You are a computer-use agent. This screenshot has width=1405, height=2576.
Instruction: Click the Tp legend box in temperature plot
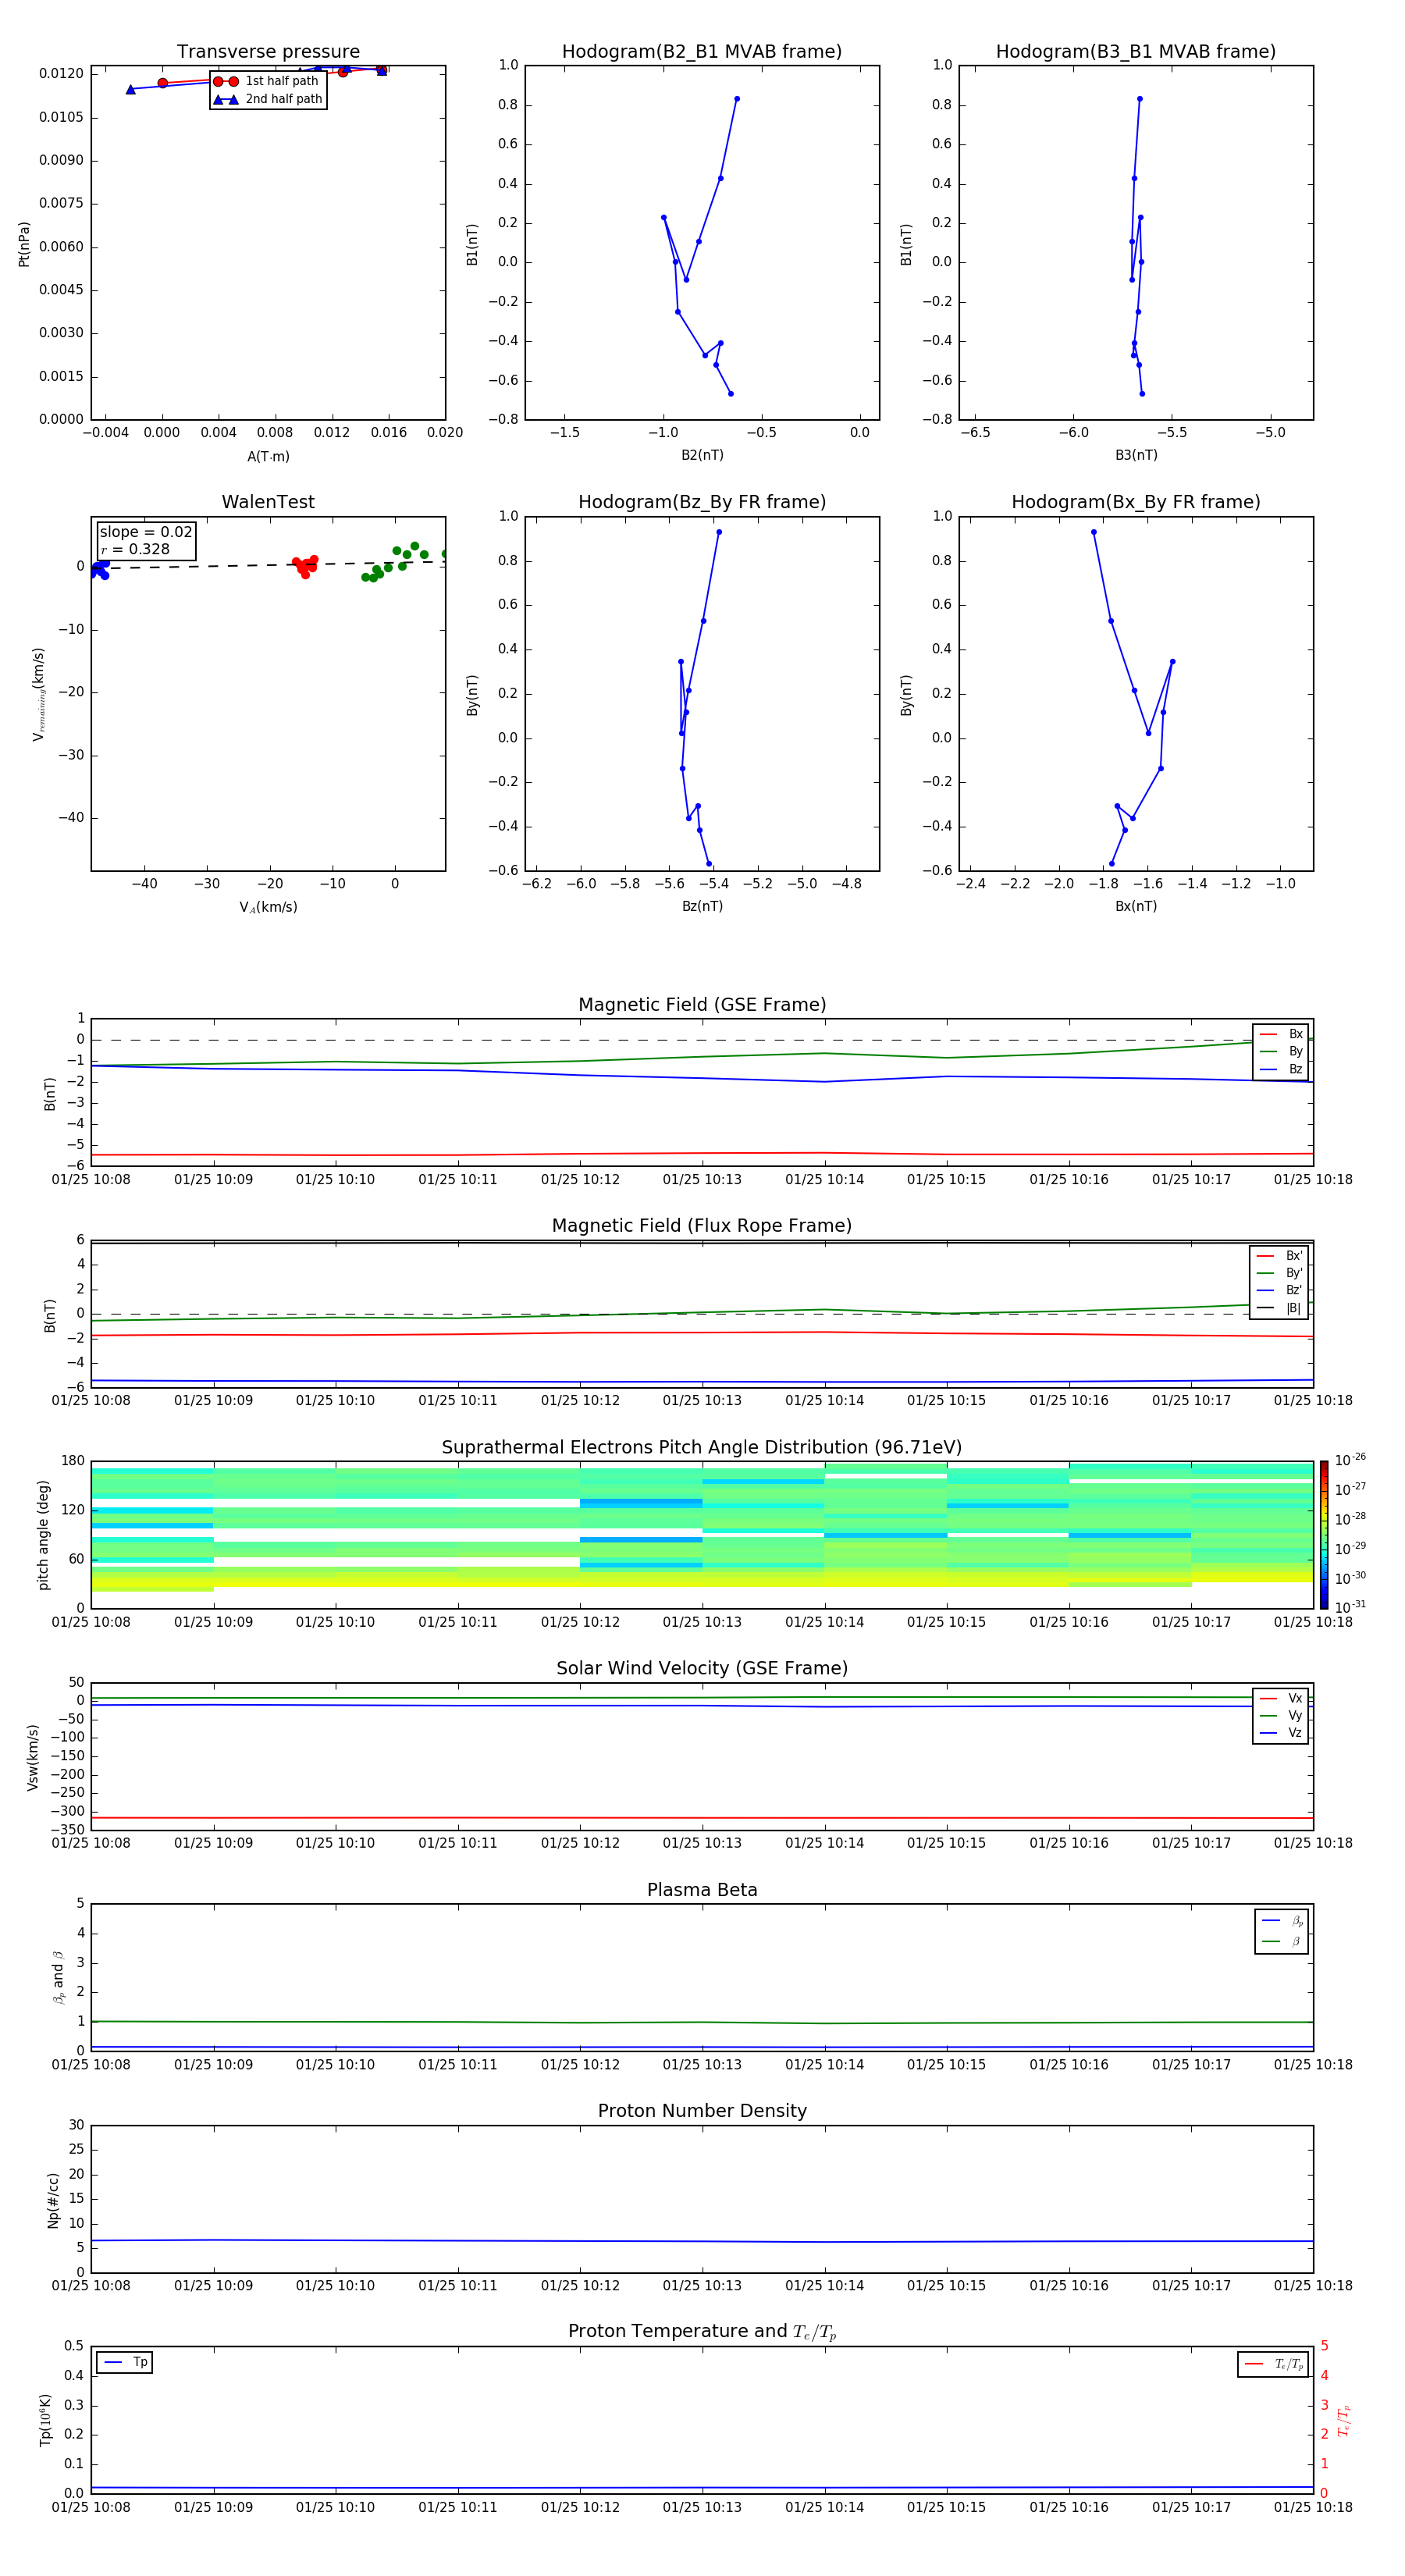point(124,2362)
